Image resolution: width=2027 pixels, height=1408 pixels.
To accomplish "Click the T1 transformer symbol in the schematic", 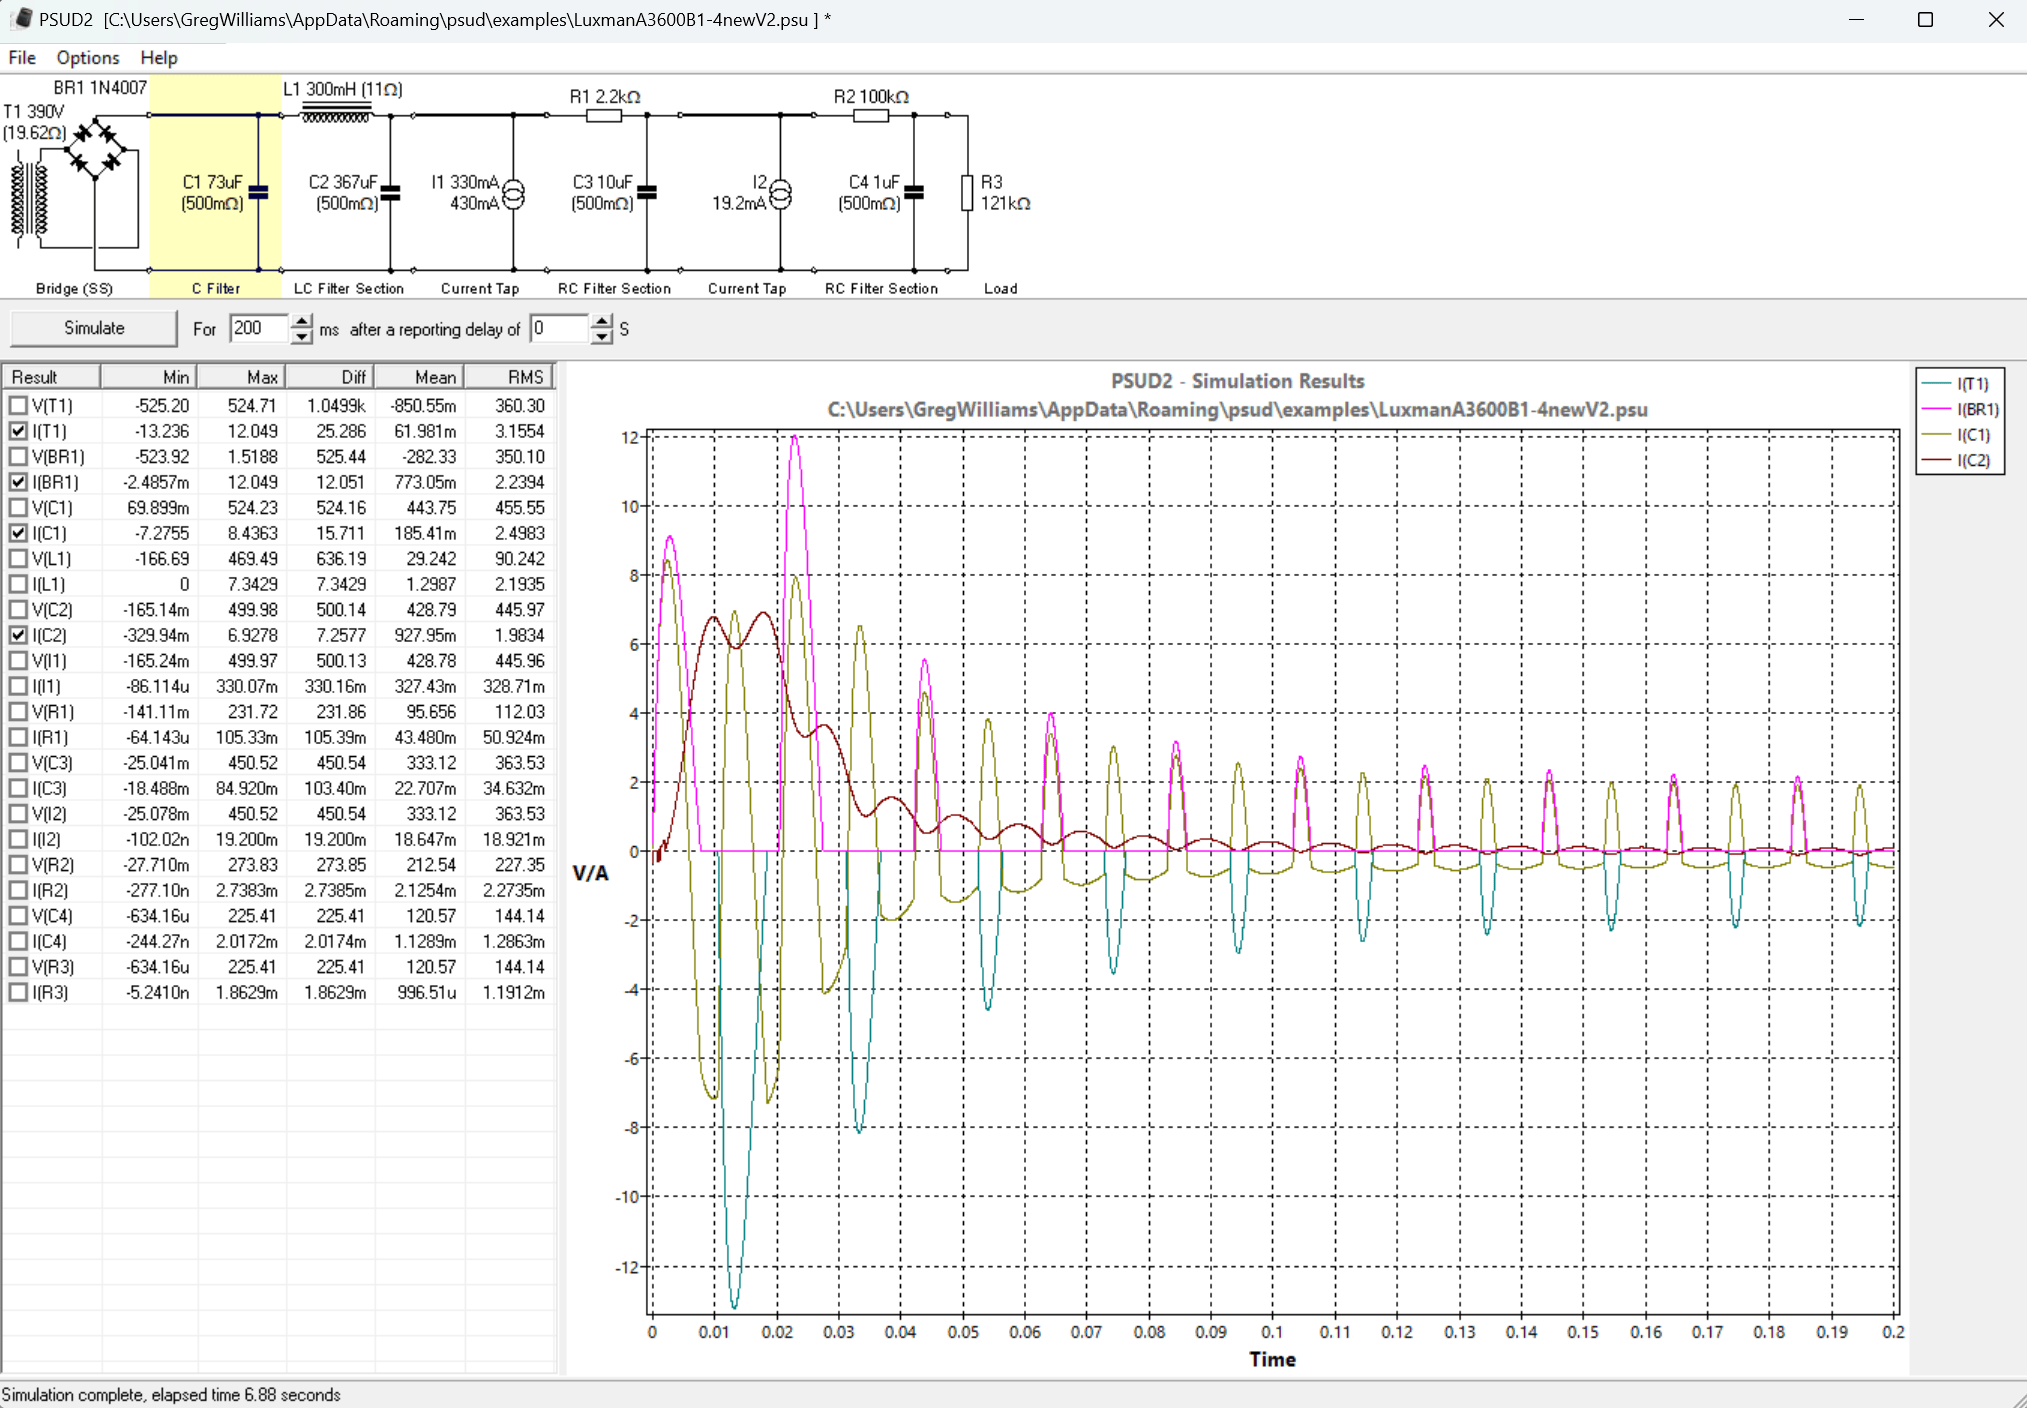I will point(28,200).
